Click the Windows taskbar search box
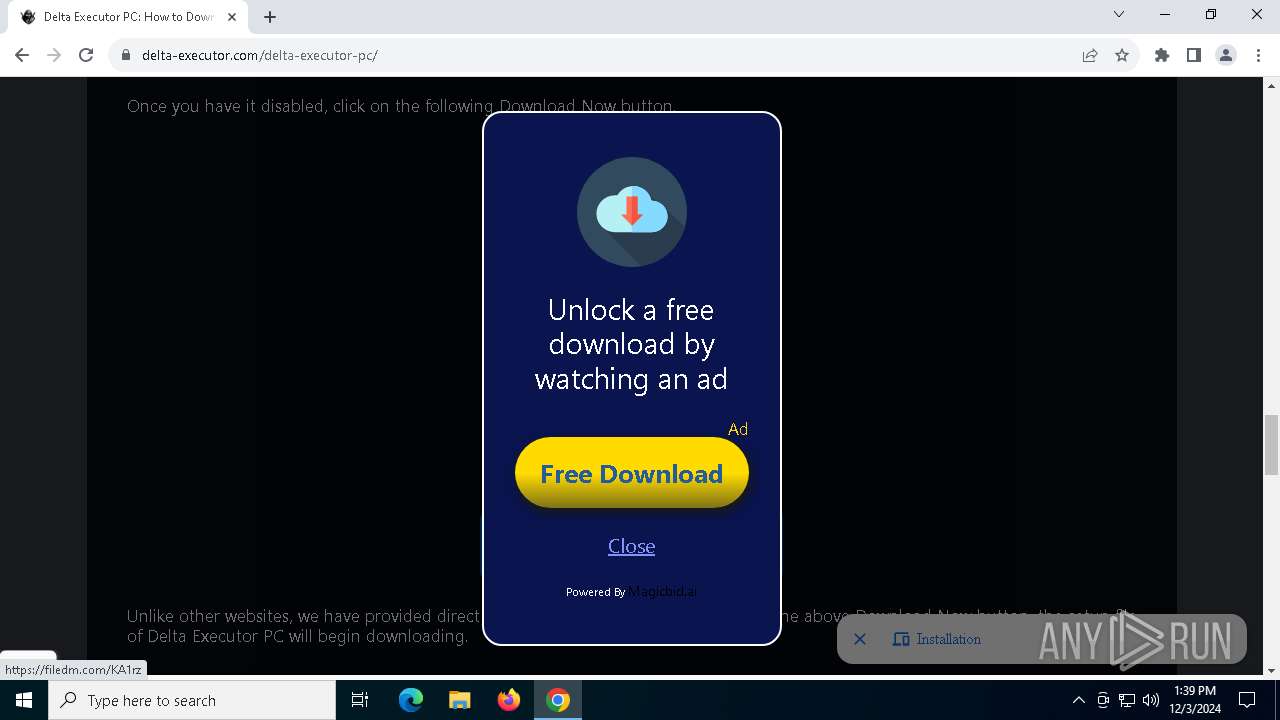The width and height of the screenshot is (1280, 720). pos(192,700)
